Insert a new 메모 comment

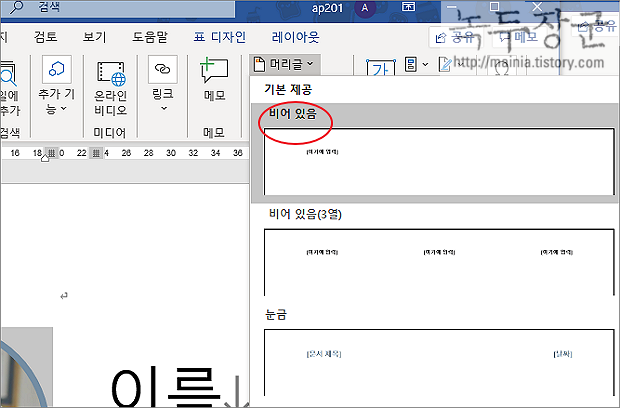coord(214,79)
